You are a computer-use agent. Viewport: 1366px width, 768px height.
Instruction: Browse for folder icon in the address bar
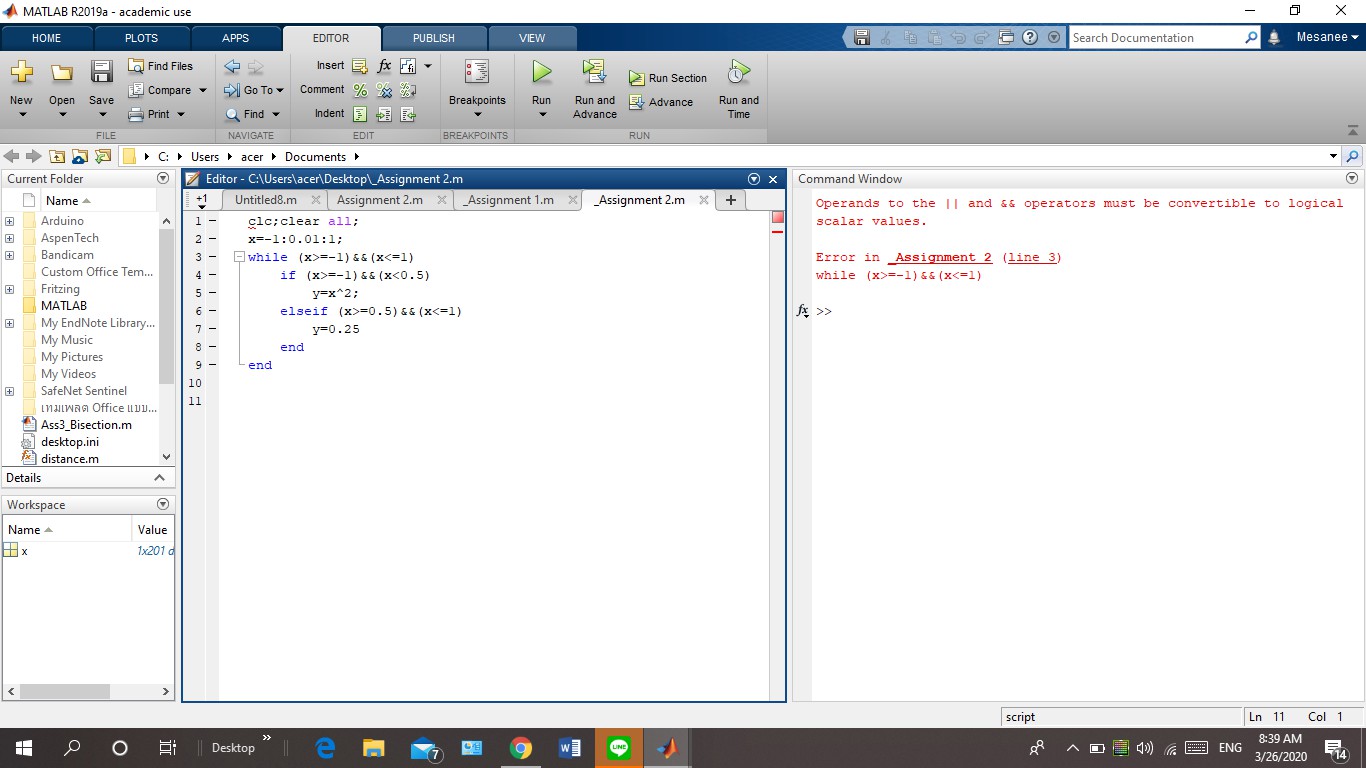[79, 157]
